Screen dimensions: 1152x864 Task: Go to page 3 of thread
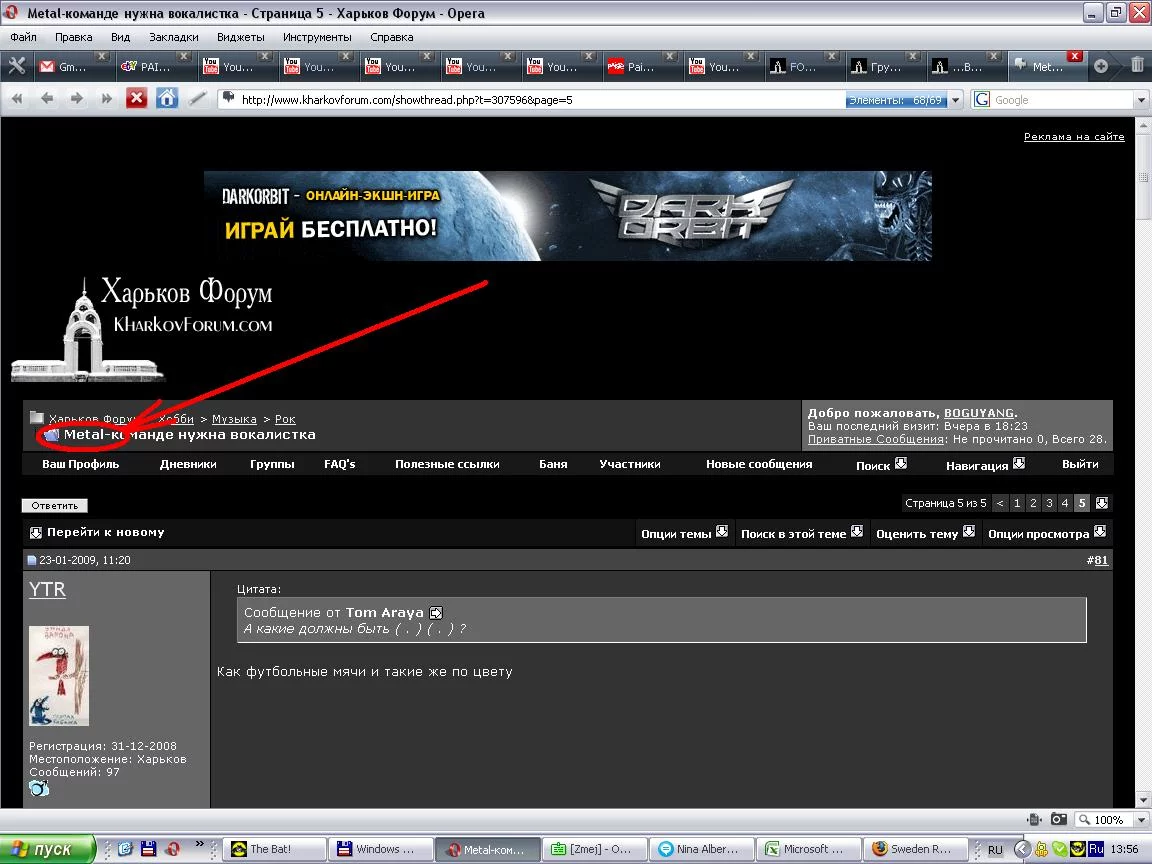click(x=1049, y=503)
